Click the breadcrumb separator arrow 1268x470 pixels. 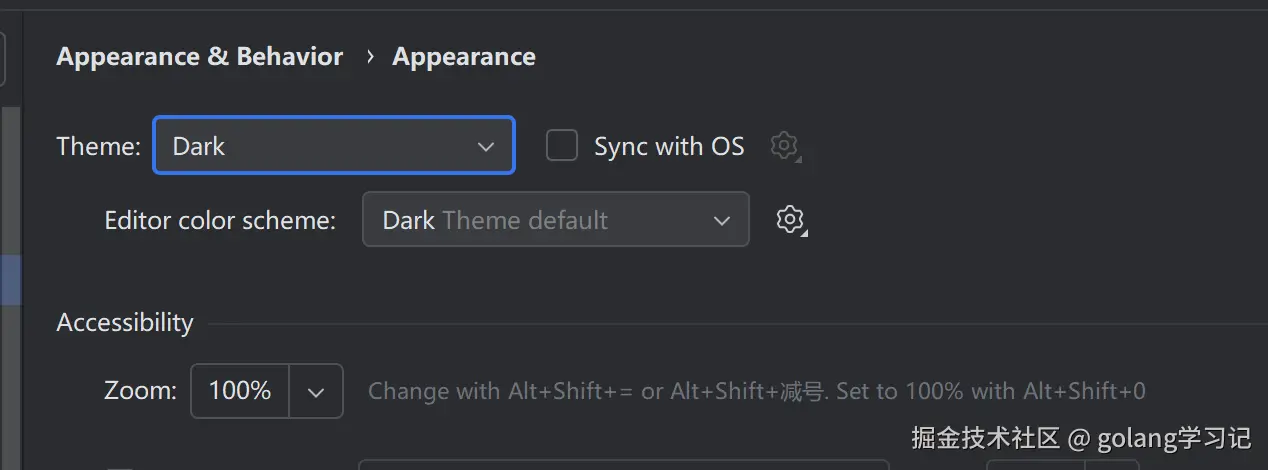(x=370, y=57)
